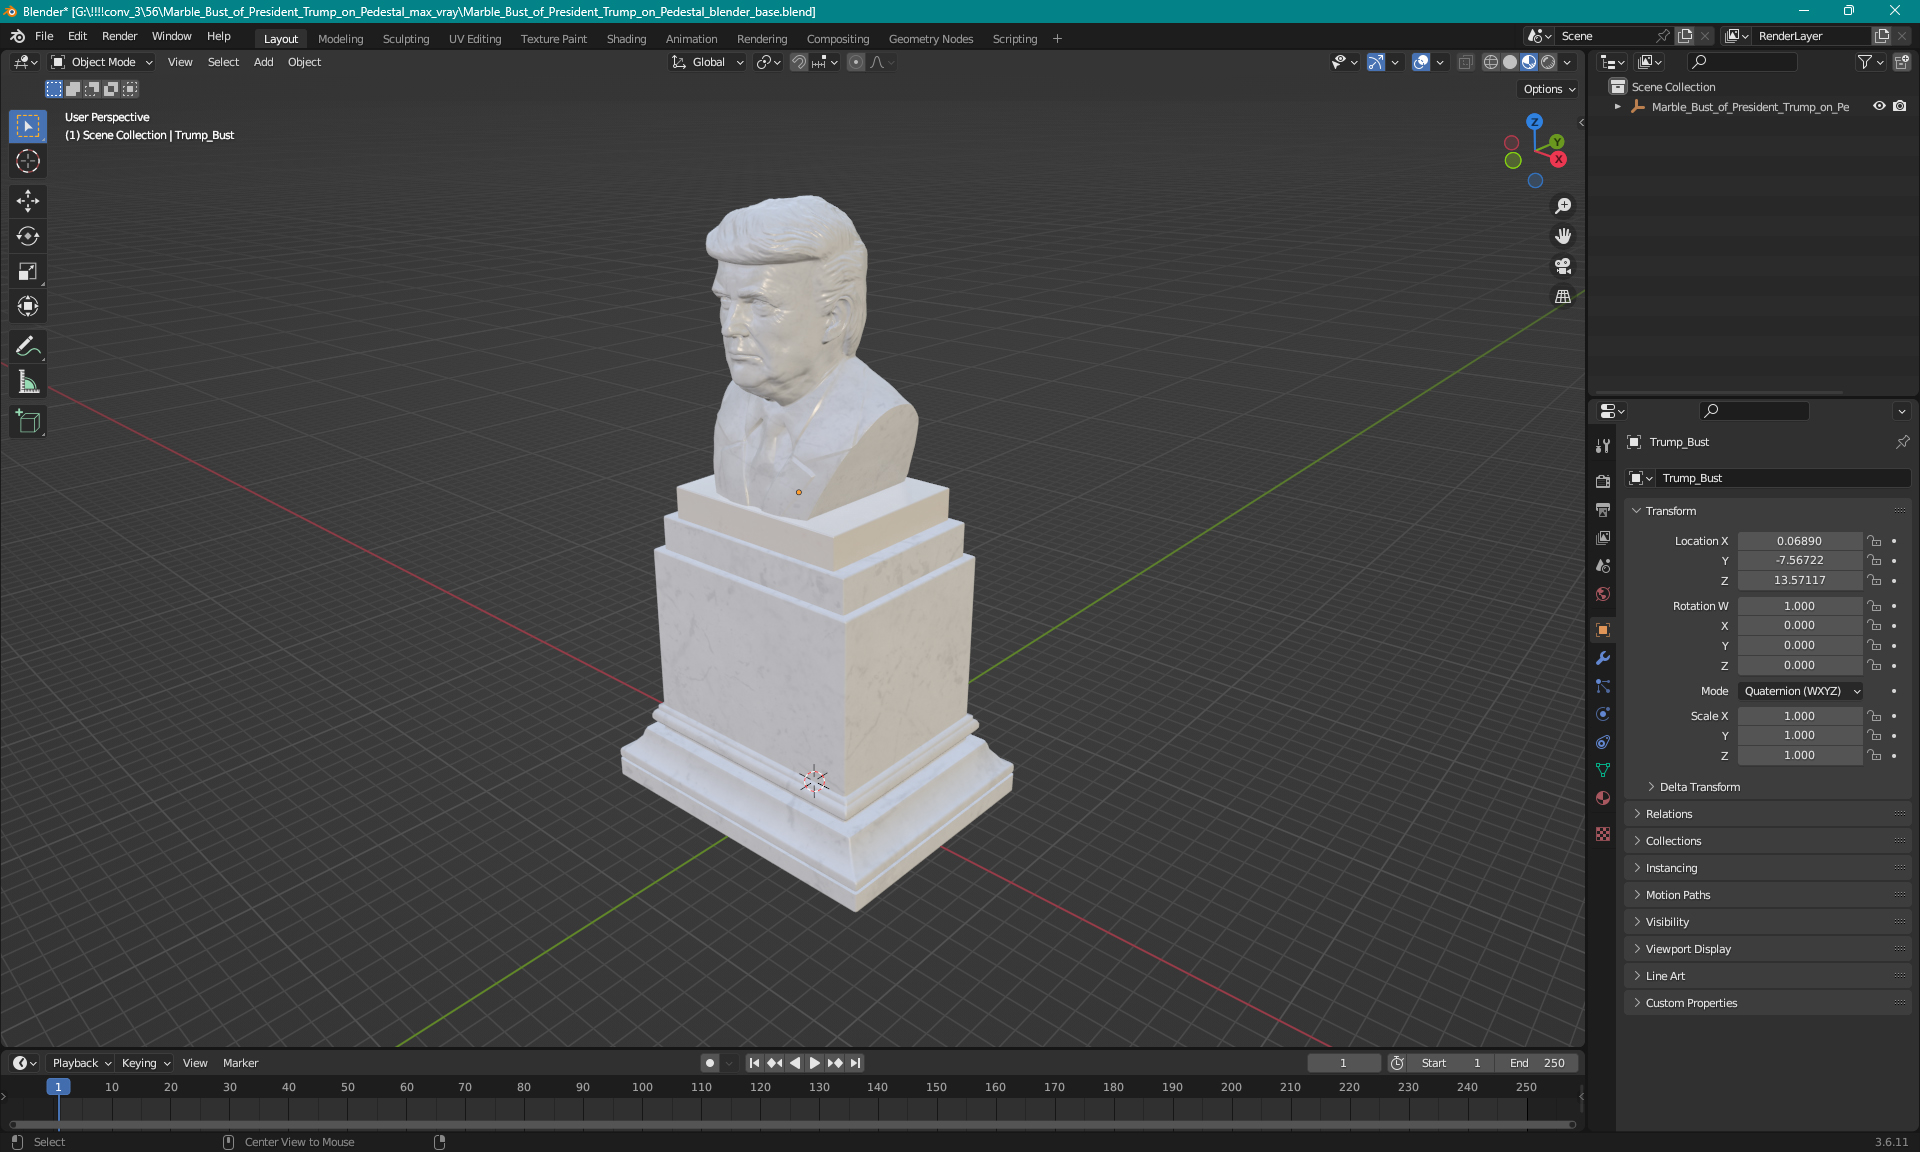The height and width of the screenshot is (1152, 1920).
Task: Open the File menu
Action: point(44,36)
